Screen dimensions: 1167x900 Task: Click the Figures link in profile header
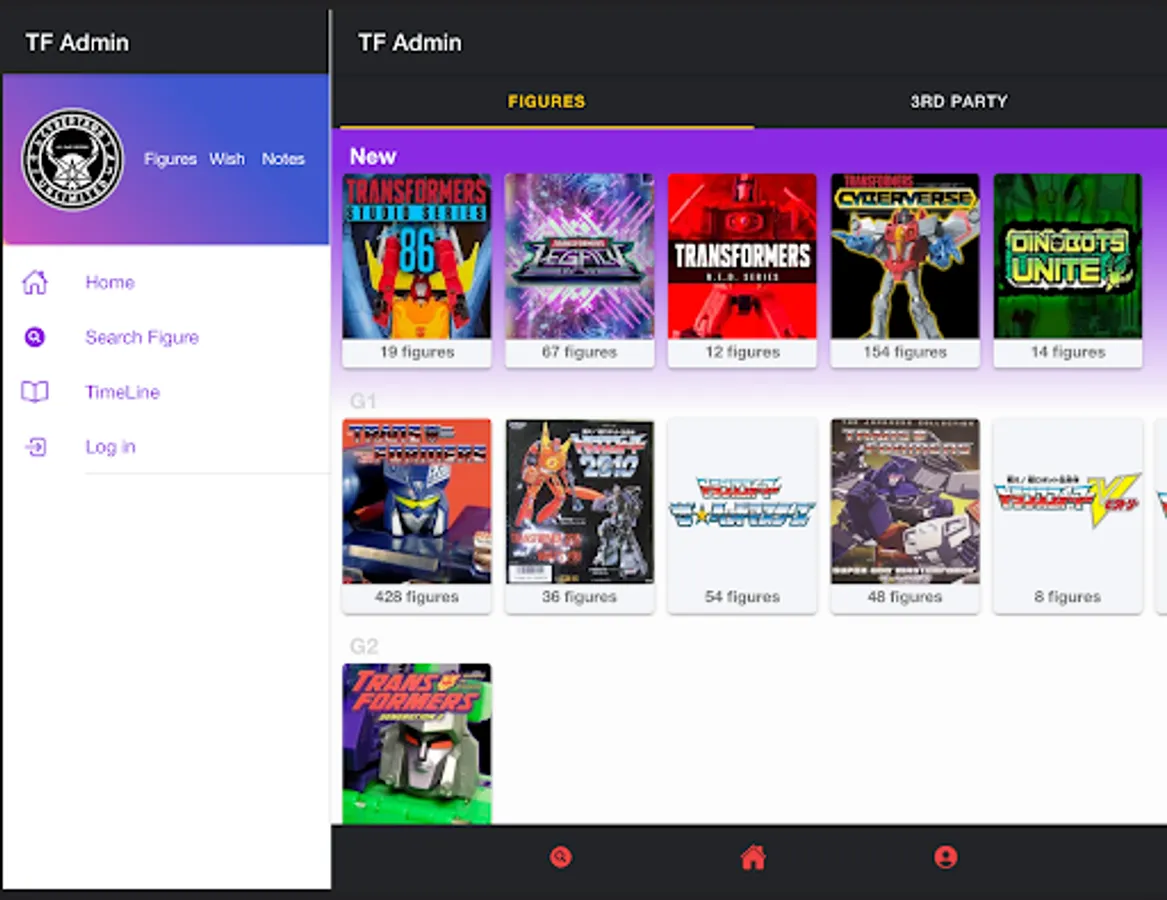coord(170,159)
